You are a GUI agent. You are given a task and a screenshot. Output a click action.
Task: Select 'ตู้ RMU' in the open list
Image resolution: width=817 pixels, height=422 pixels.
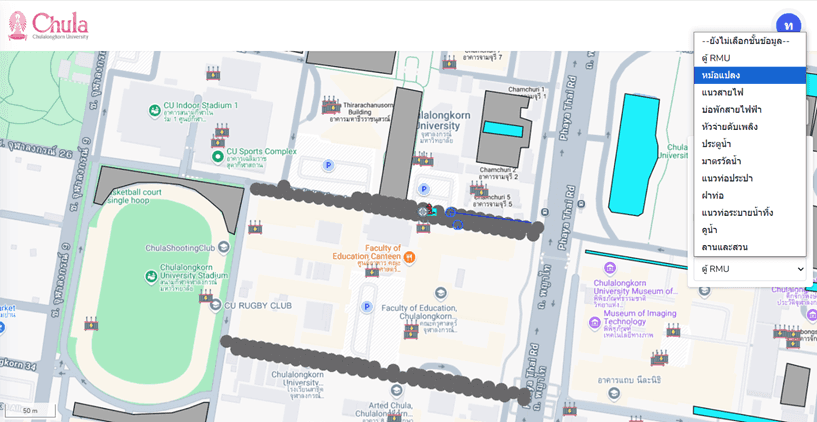(x=750, y=58)
